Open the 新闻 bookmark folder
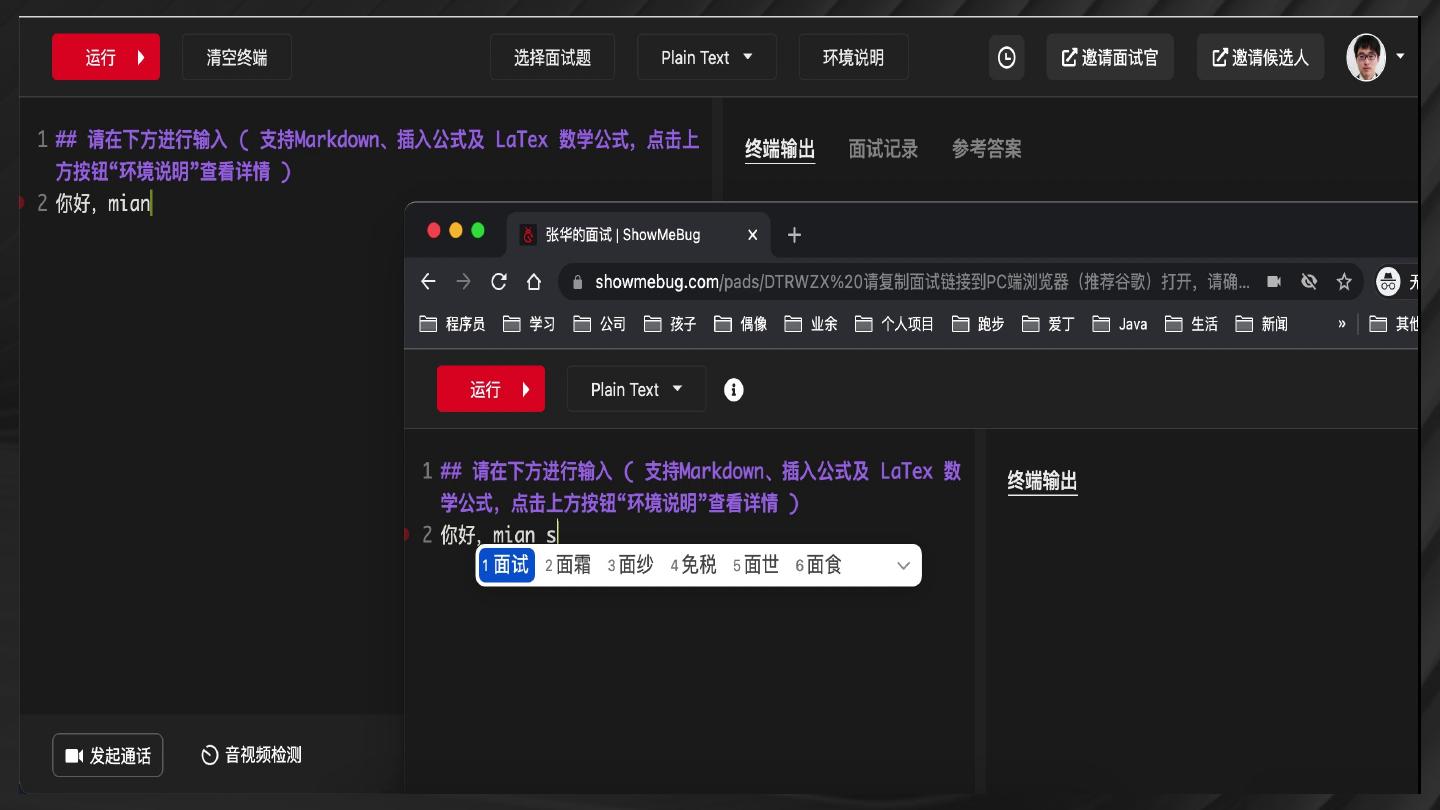1440x810 pixels. point(1261,324)
